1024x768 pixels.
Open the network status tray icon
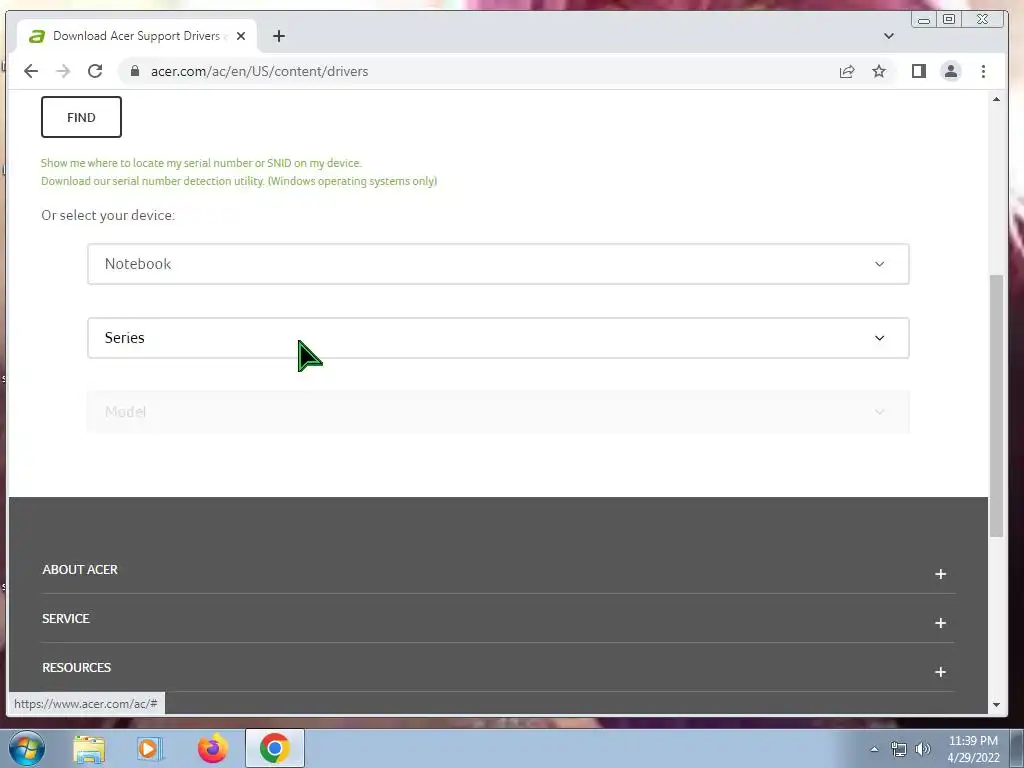tap(899, 749)
